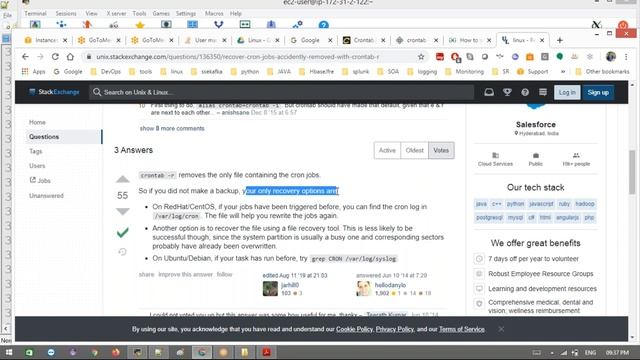640x360 pixels.
Task: Open the Monitoring bookmarks folder
Action: 464,71
